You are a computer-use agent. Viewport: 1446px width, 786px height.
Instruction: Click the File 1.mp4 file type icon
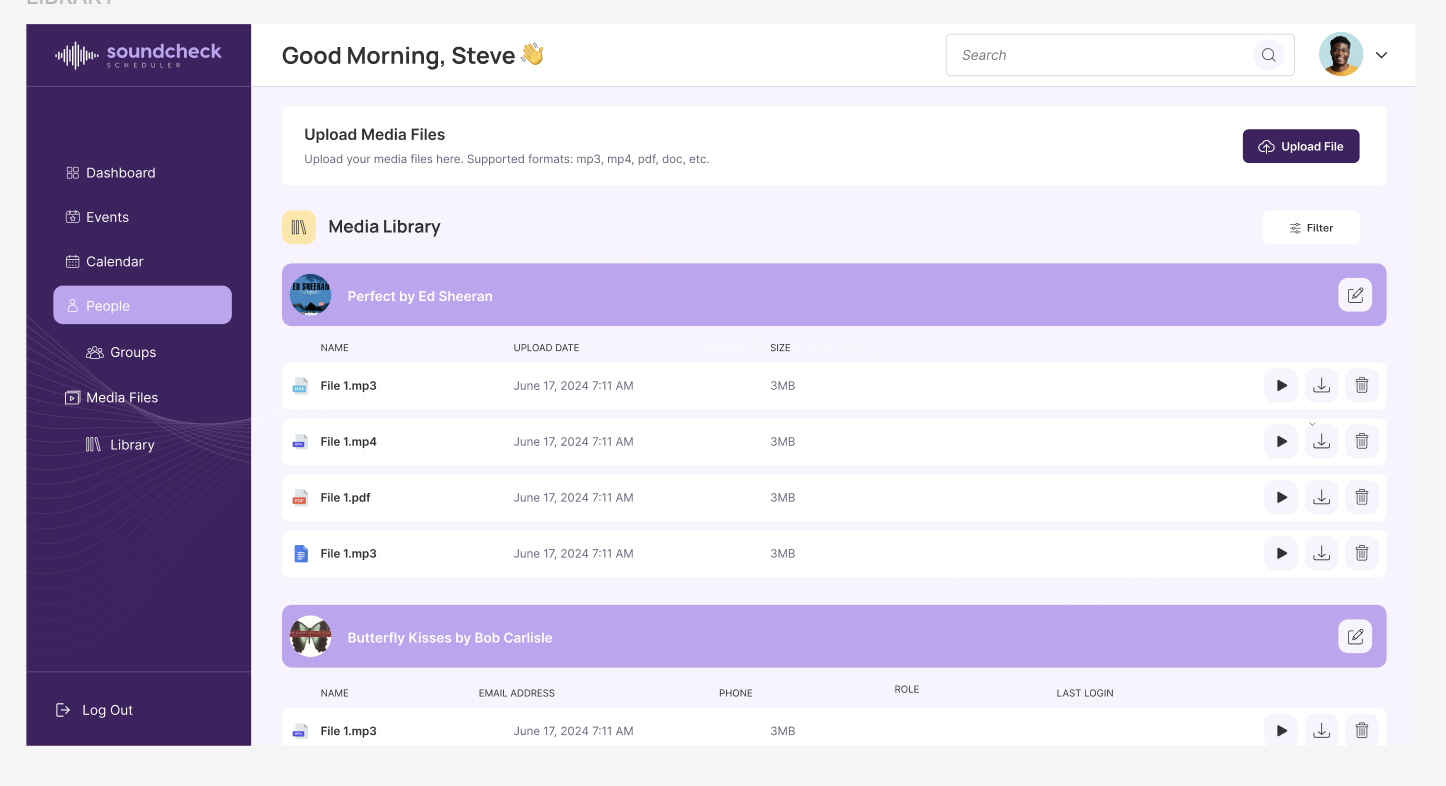pyautogui.click(x=299, y=441)
